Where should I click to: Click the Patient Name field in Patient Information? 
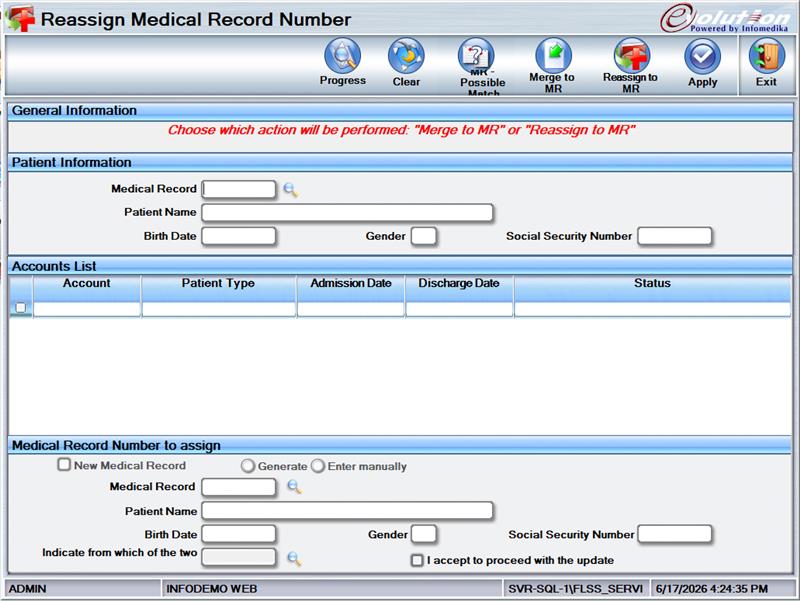[x=347, y=212]
